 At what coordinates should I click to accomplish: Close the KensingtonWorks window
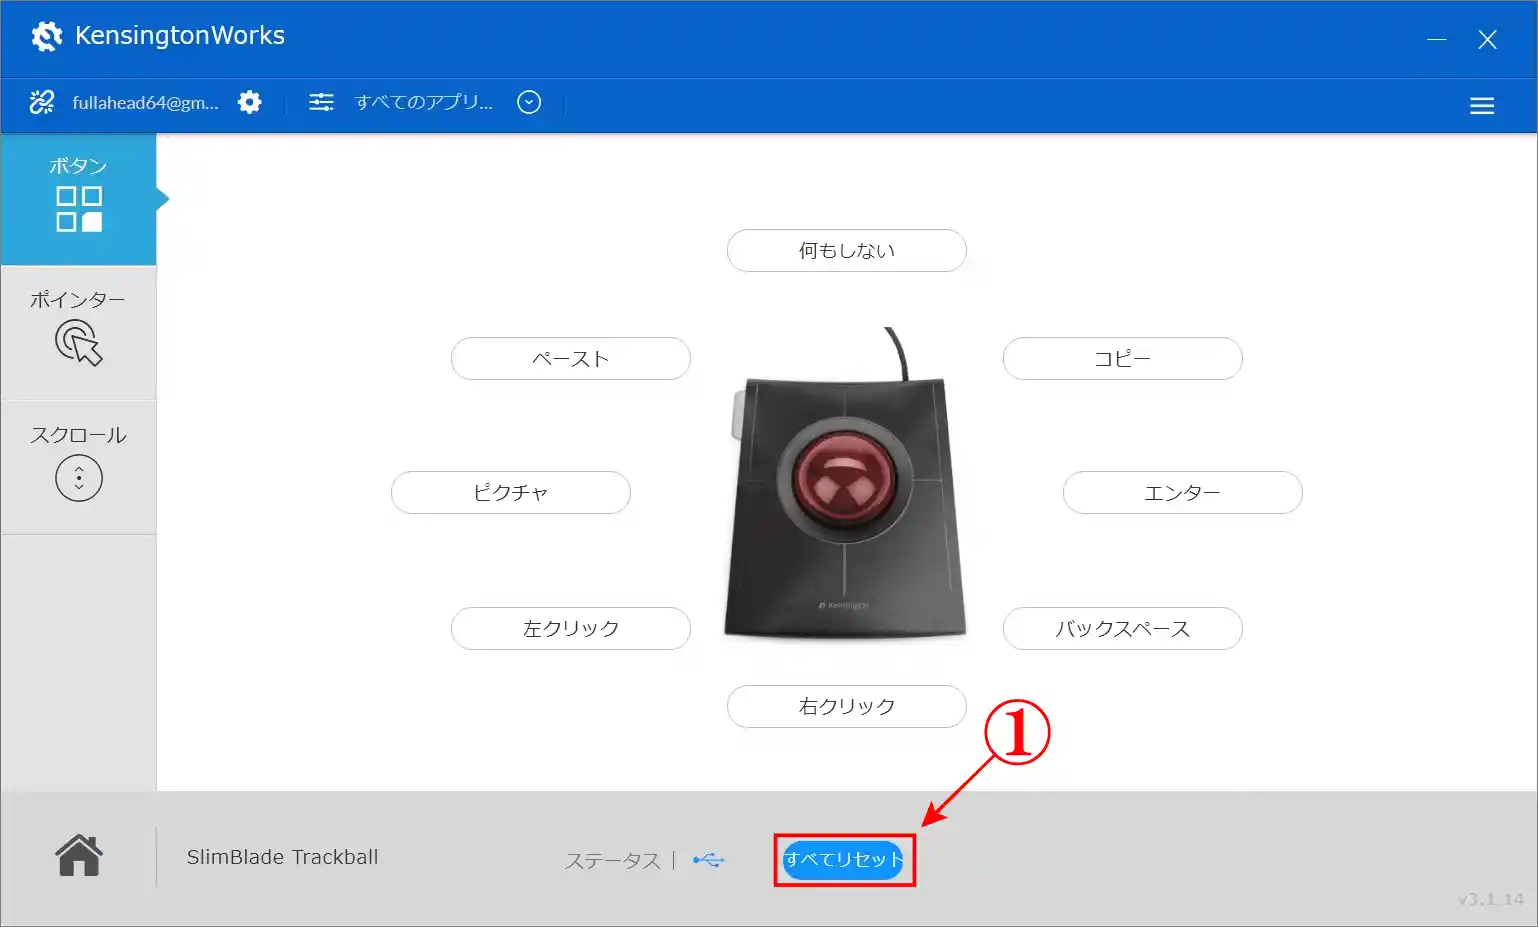[1487, 39]
